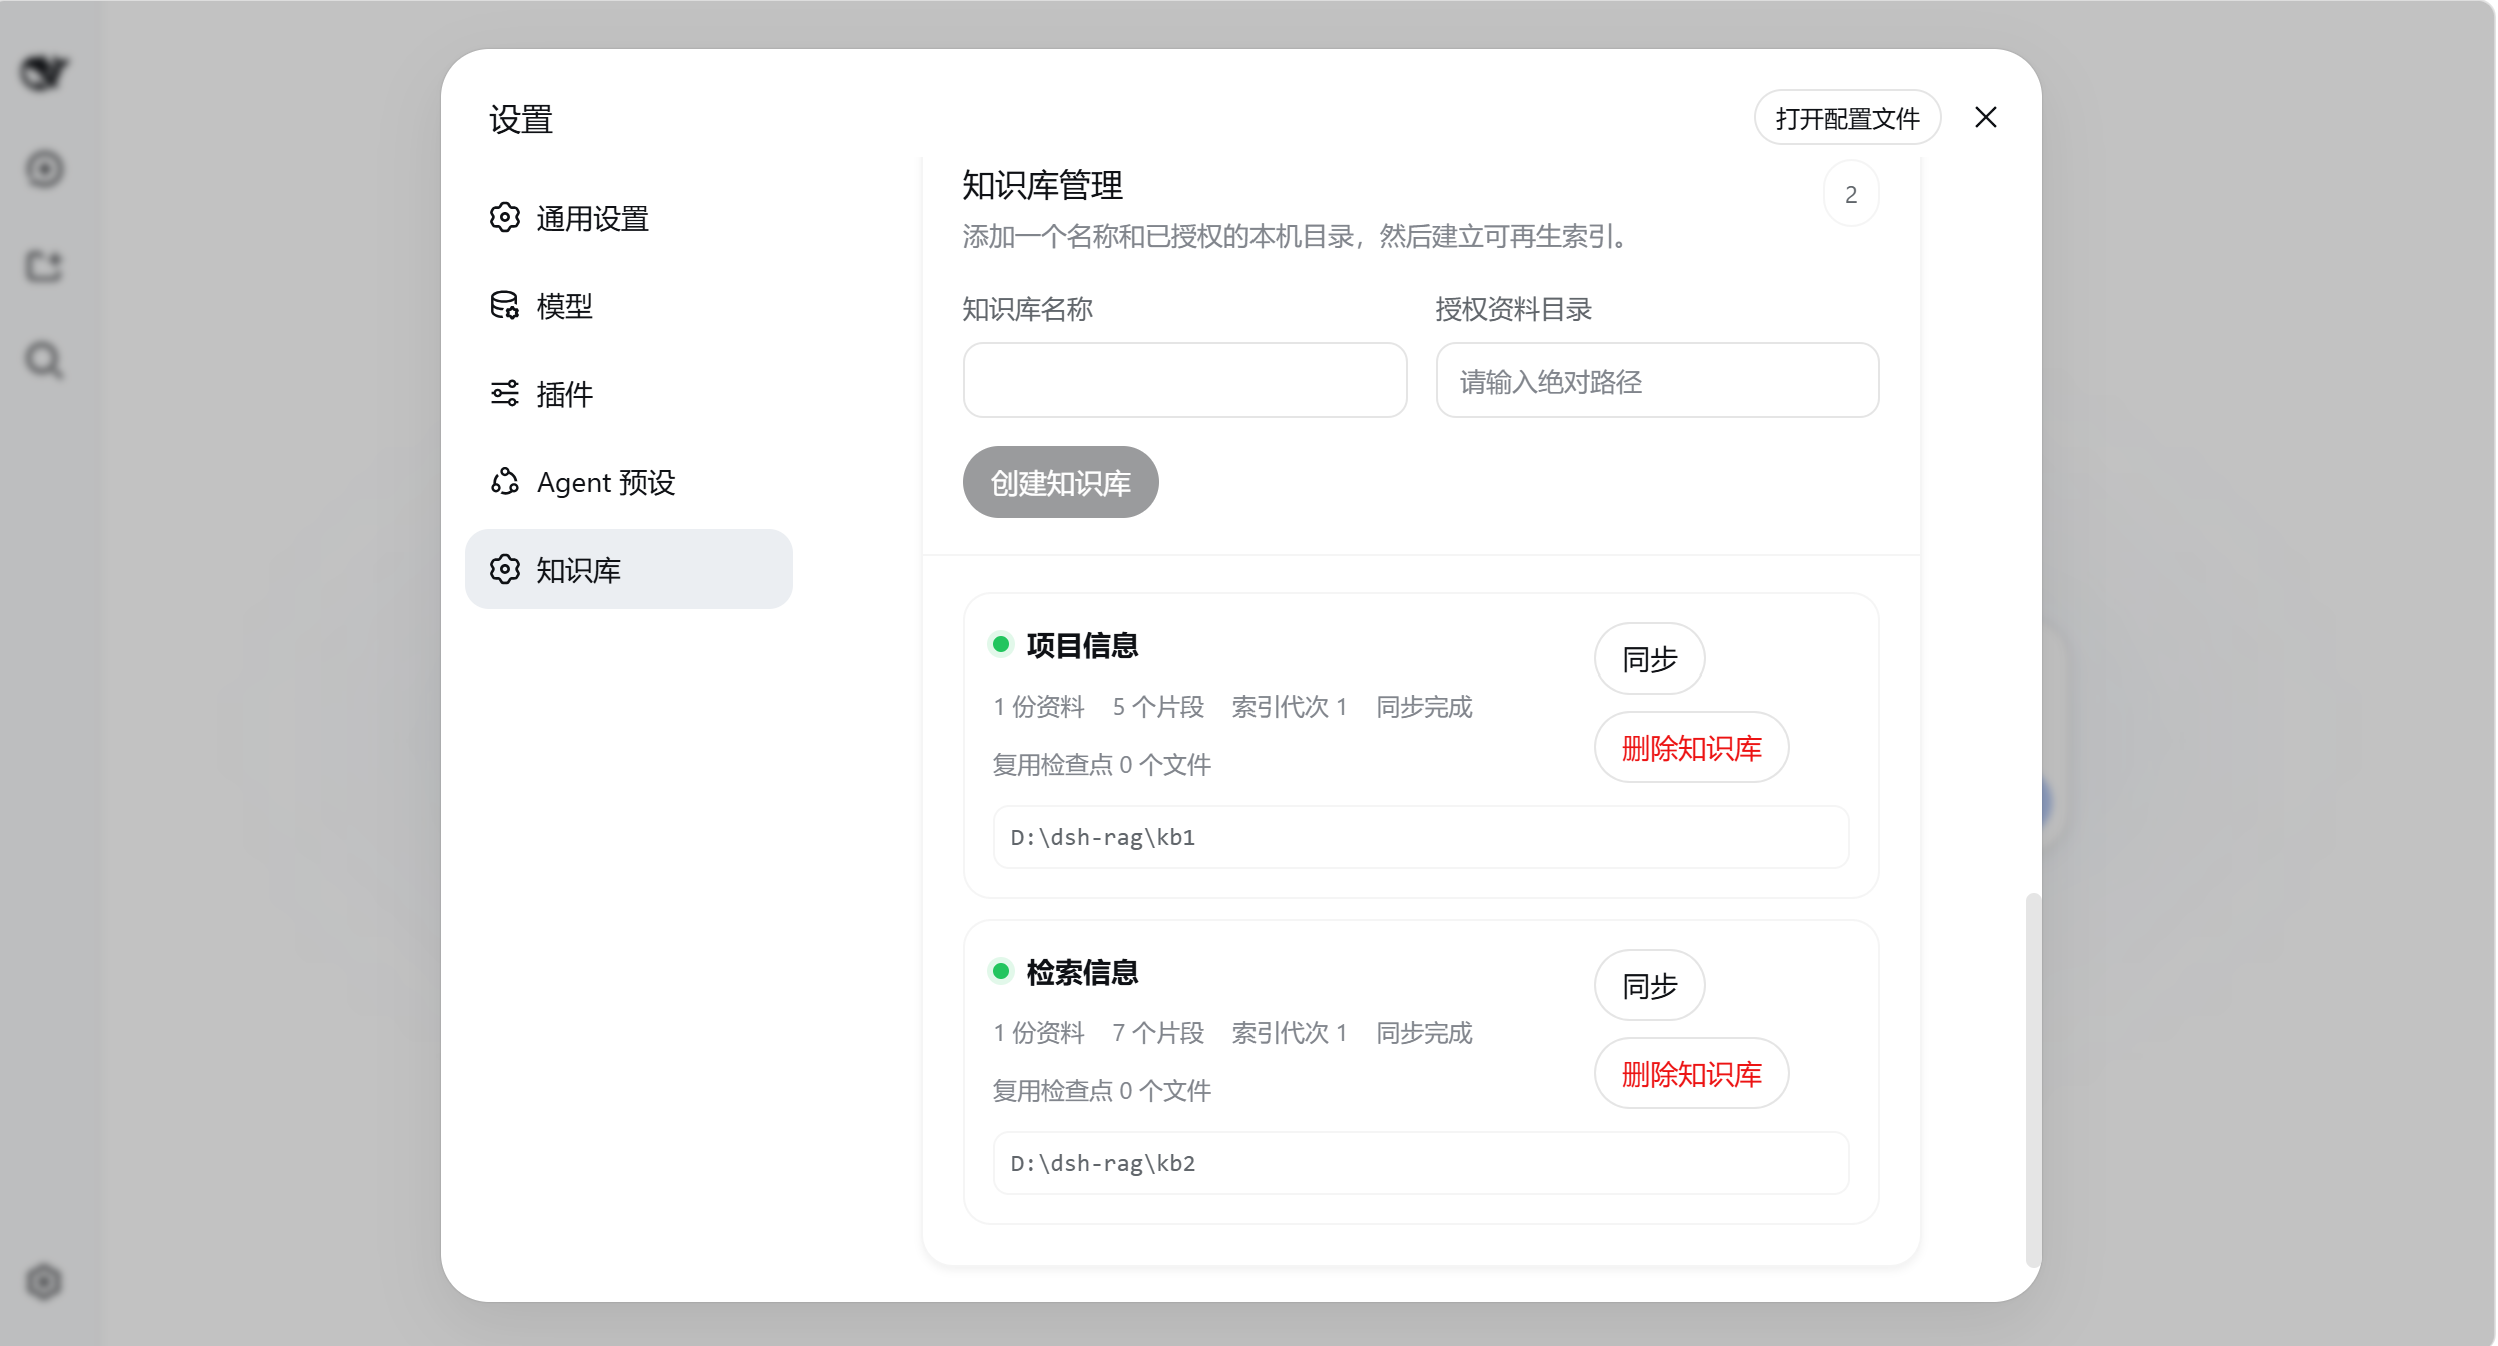Sync the 检索信息 knowledge base
The height and width of the screenshot is (1346, 2498).
(1649, 985)
